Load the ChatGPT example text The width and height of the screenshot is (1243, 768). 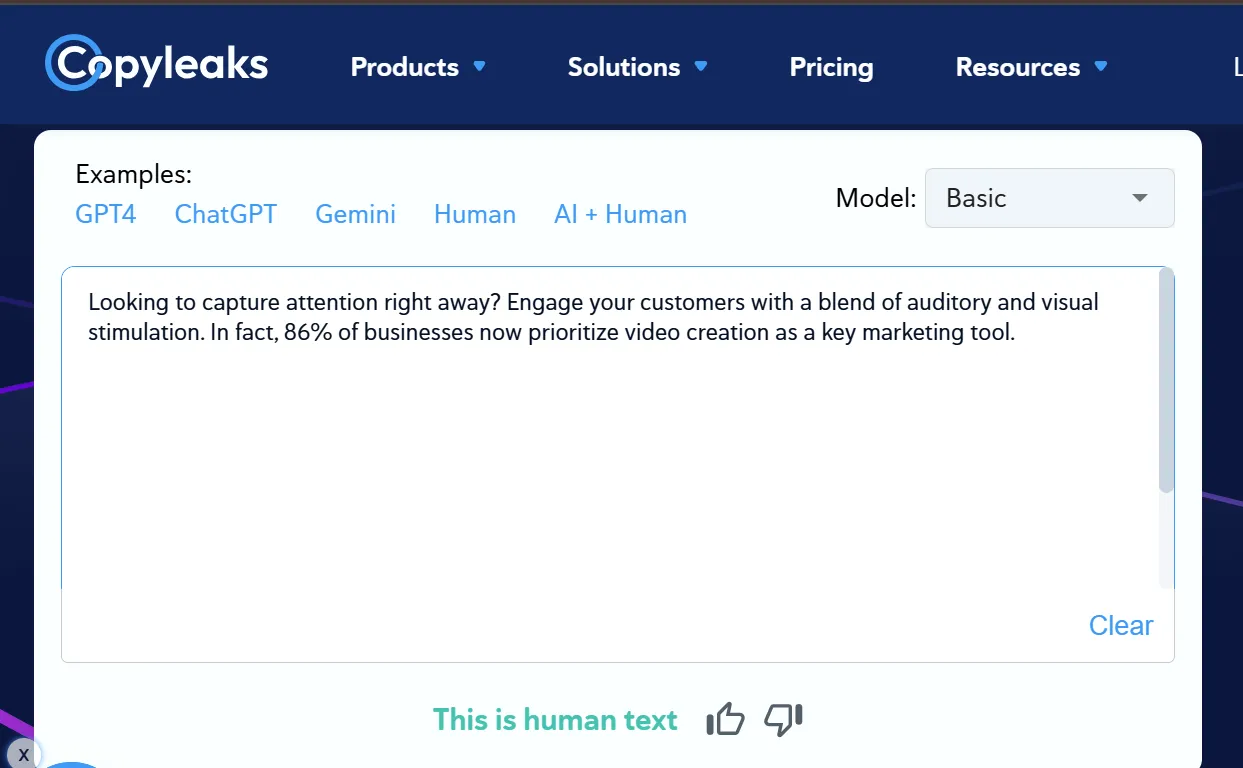point(226,214)
